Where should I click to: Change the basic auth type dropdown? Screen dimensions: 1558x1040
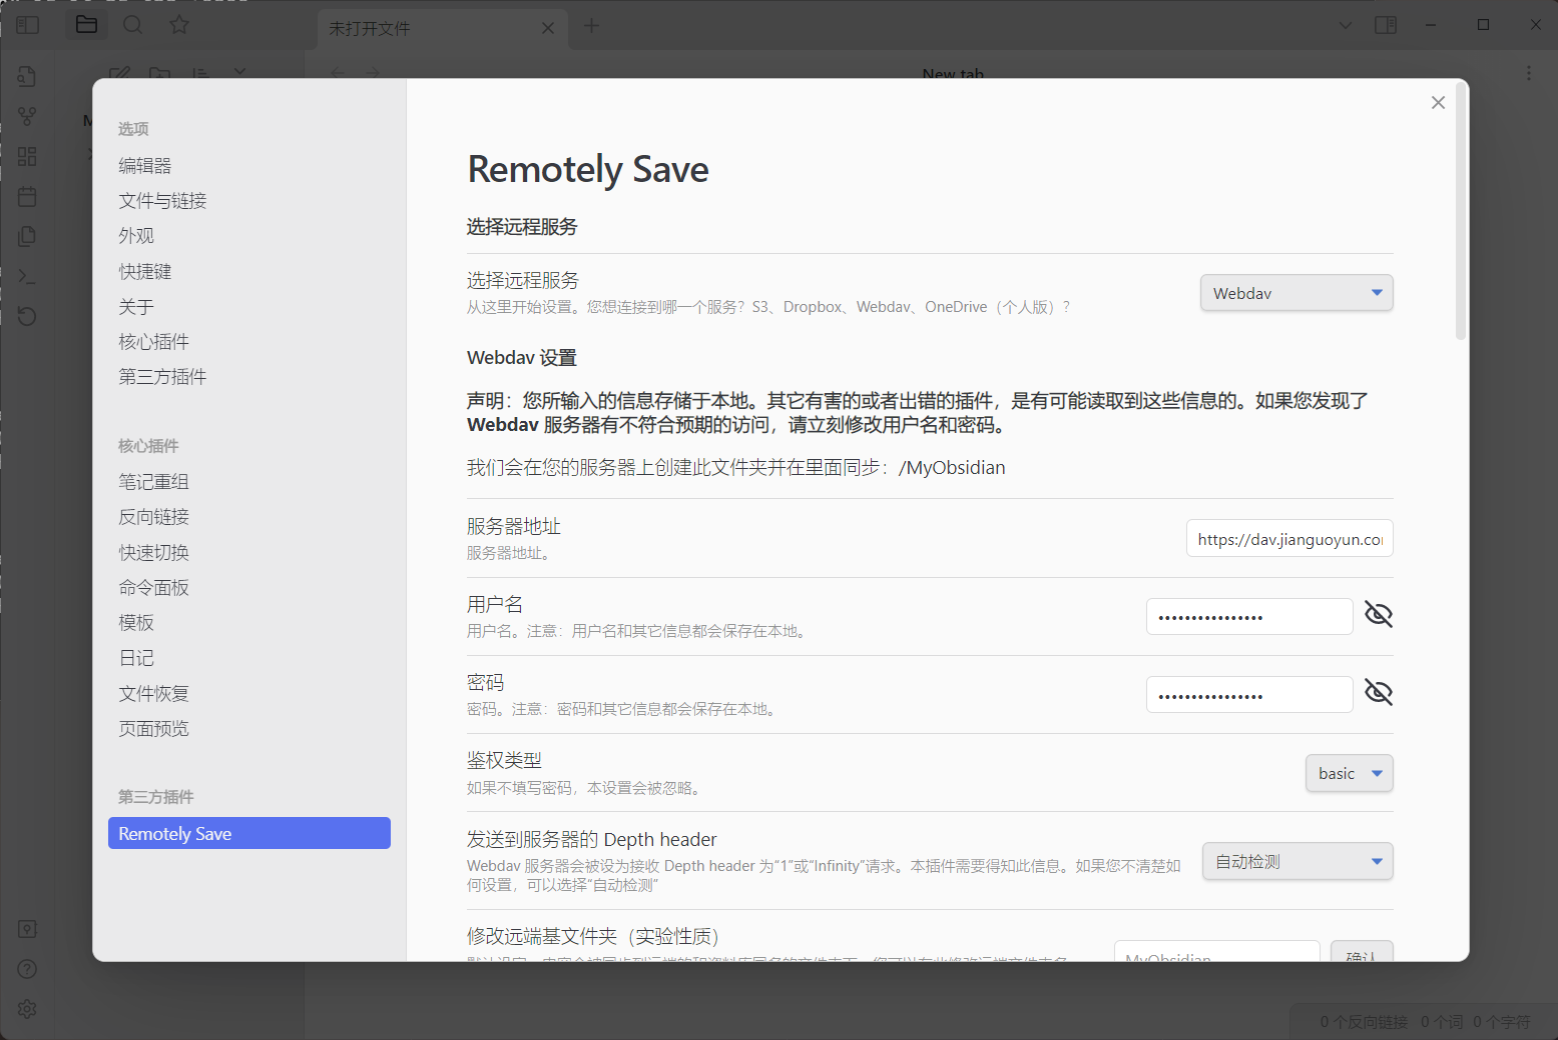1349,773
